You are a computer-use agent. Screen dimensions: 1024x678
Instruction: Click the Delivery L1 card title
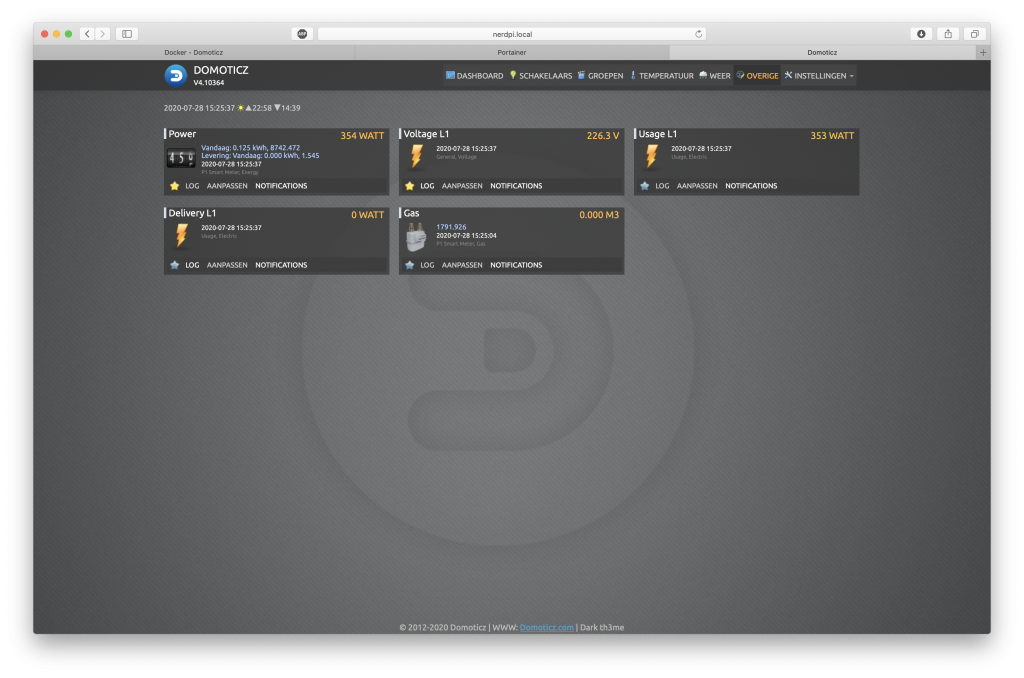[192, 213]
